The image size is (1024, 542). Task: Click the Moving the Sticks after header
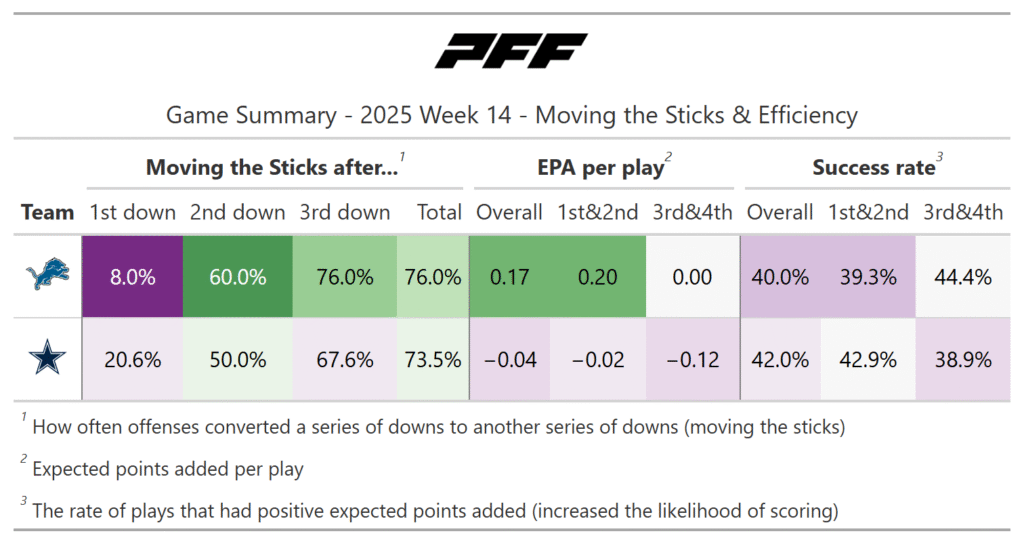pyautogui.click(x=273, y=167)
